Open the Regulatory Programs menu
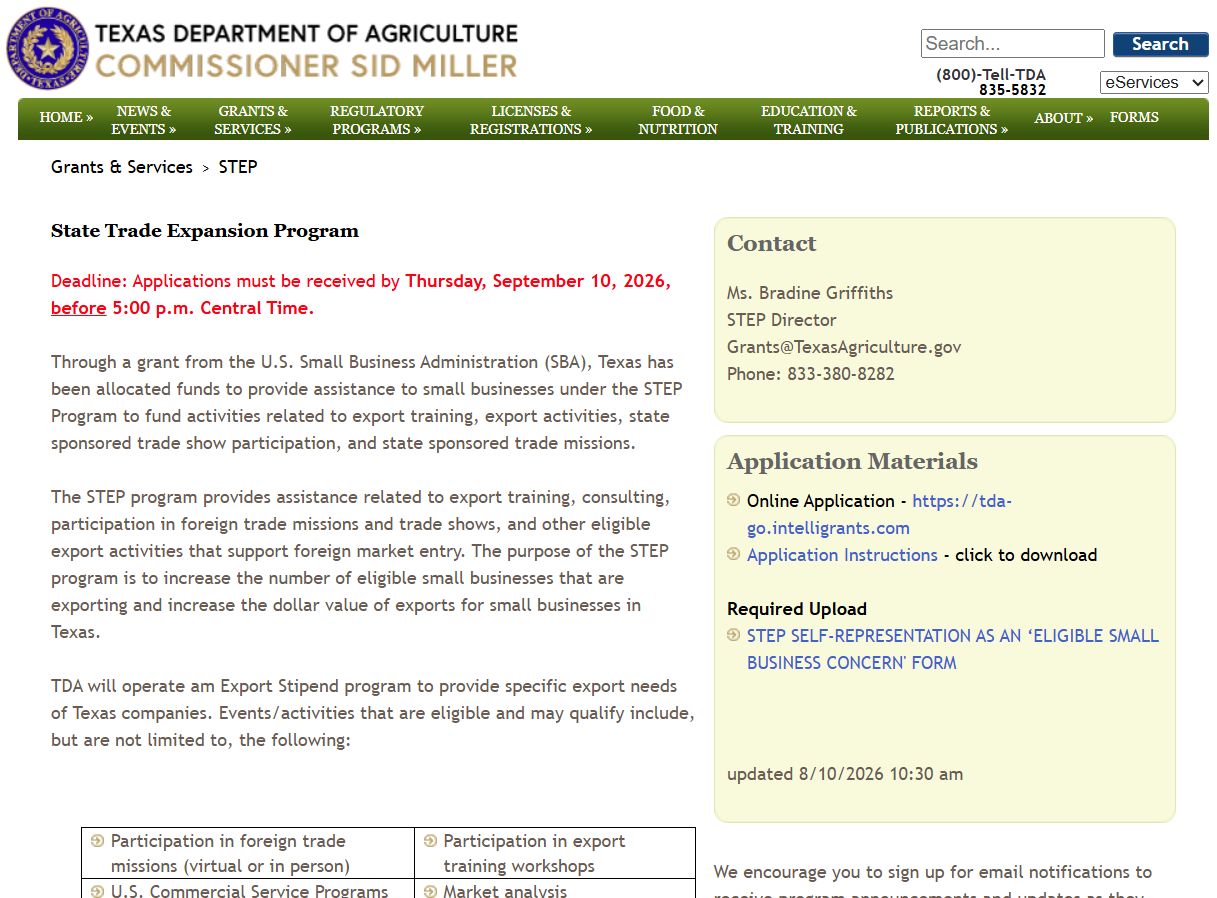Screen dimensions: 1217x898 tap(377, 120)
